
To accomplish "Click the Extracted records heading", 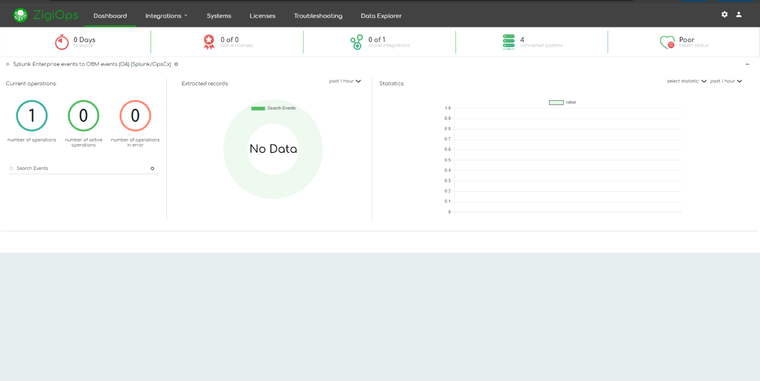I will tap(205, 83).
